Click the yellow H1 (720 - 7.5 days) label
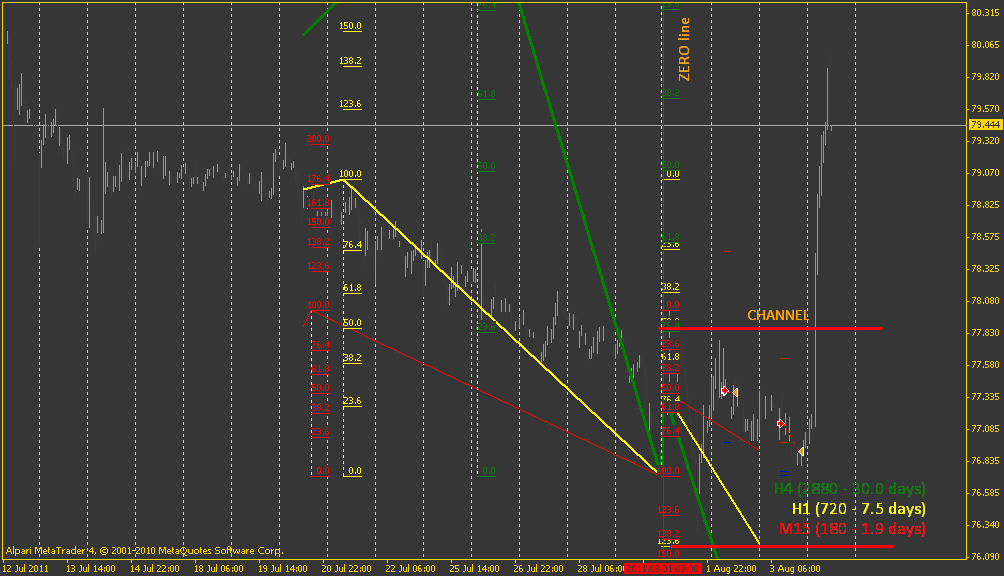Image resolution: width=1004 pixels, height=576 pixels. coord(859,509)
